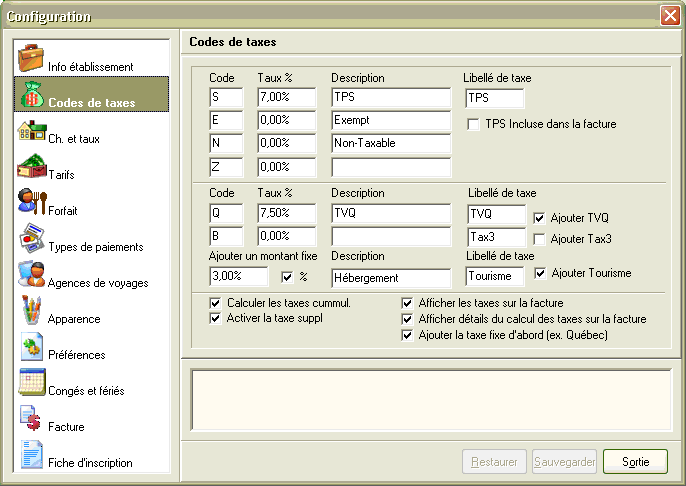Image resolution: width=686 pixels, height=486 pixels.
Task: Close the Configuration window
Action: [669, 16]
